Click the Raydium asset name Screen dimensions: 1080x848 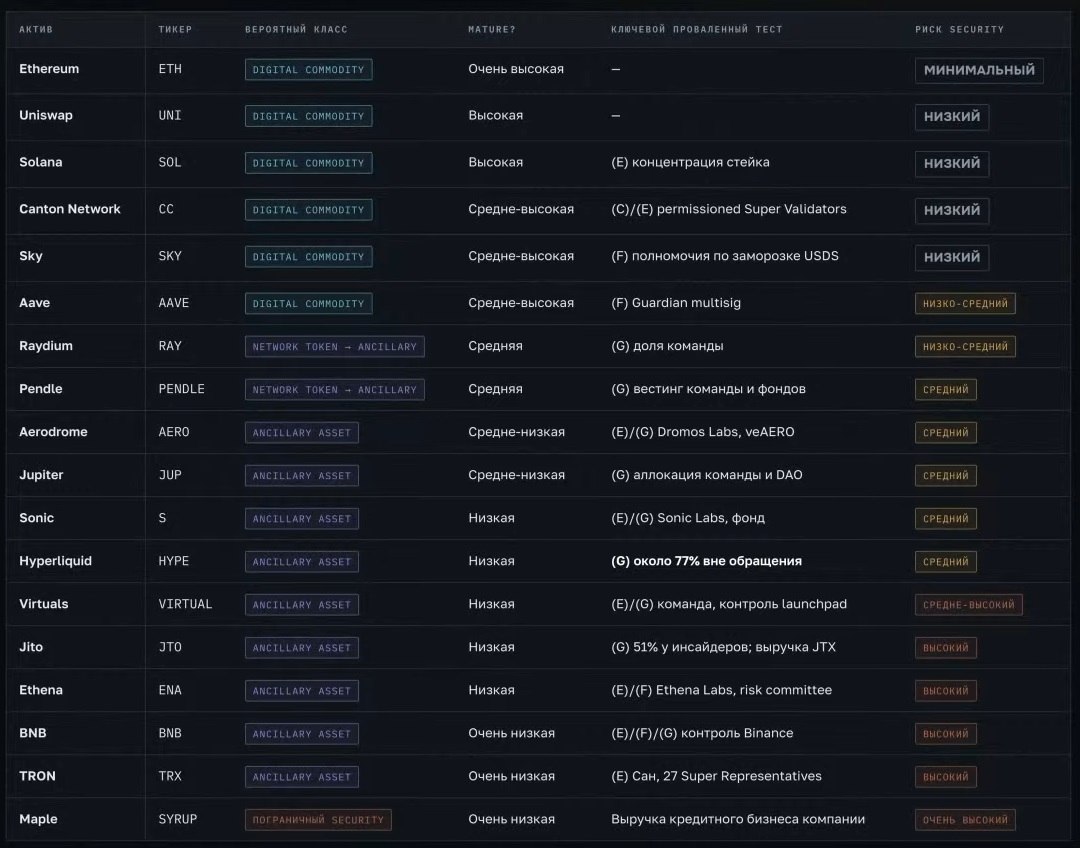pyautogui.click(x=45, y=346)
